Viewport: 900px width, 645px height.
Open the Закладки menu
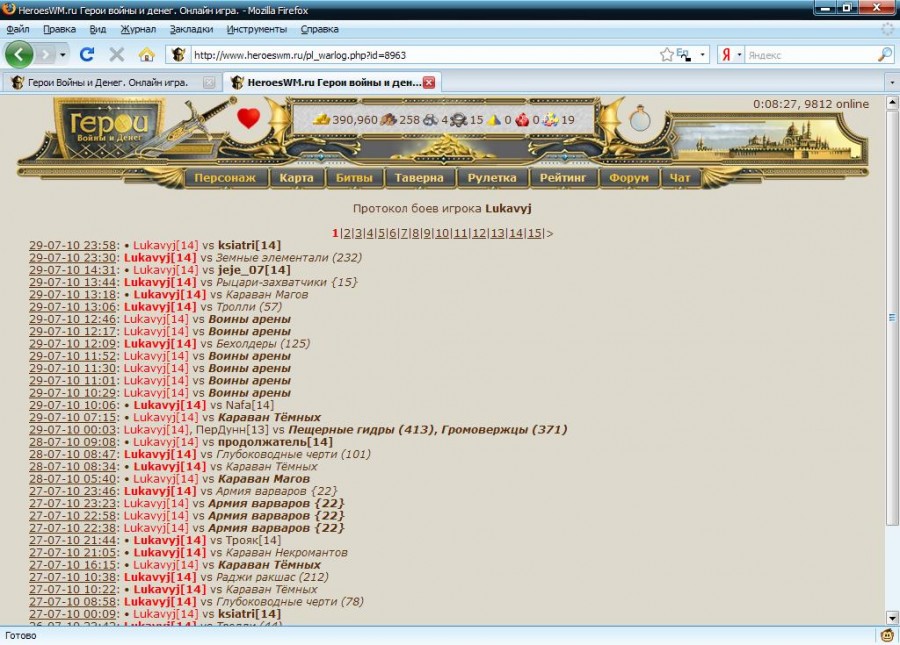(191, 29)
